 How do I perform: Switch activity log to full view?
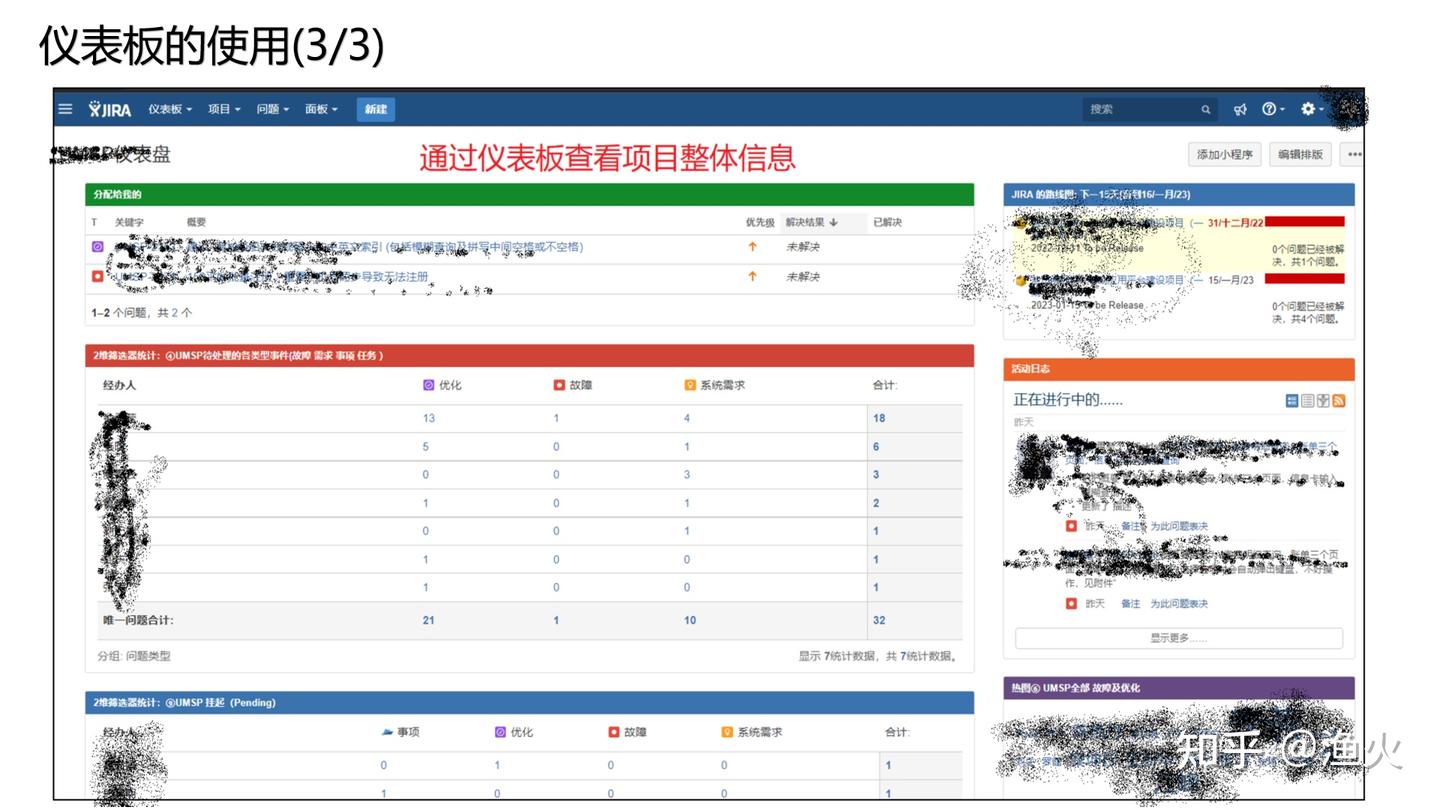[x=1292, y=401]
